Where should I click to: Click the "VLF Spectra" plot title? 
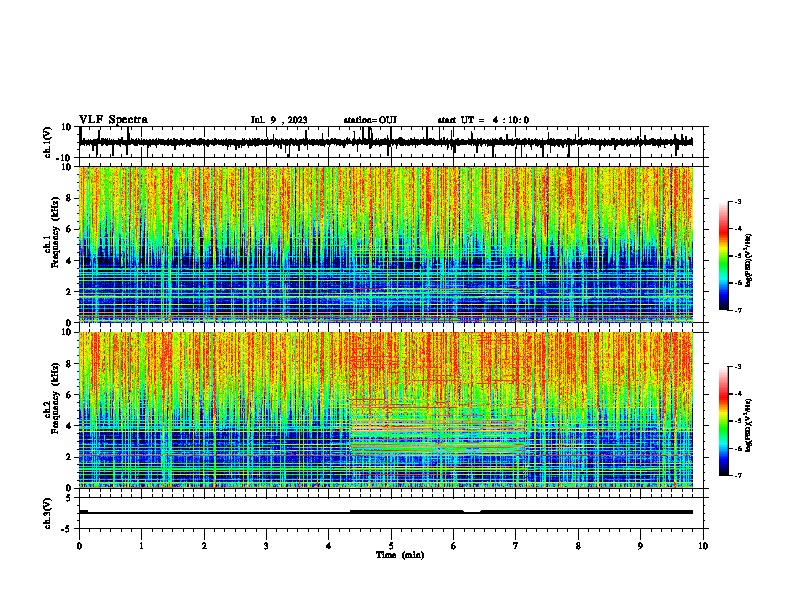[x=113, y=120]
